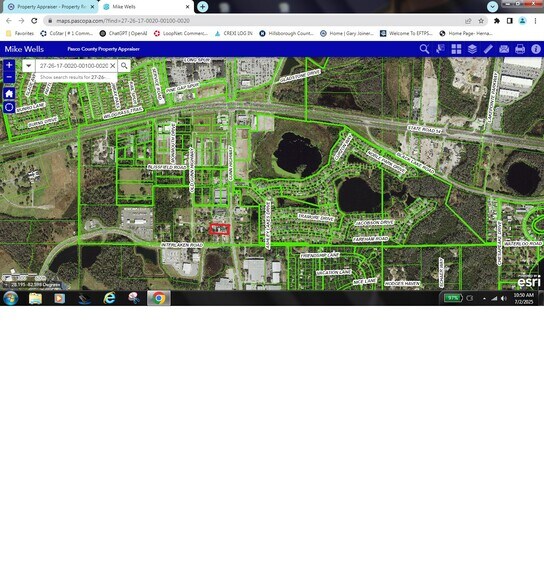Screen dimensions: 544x588
Task: Open the Snipping Tool taskbar icon
Action: [x=134, y=298]
